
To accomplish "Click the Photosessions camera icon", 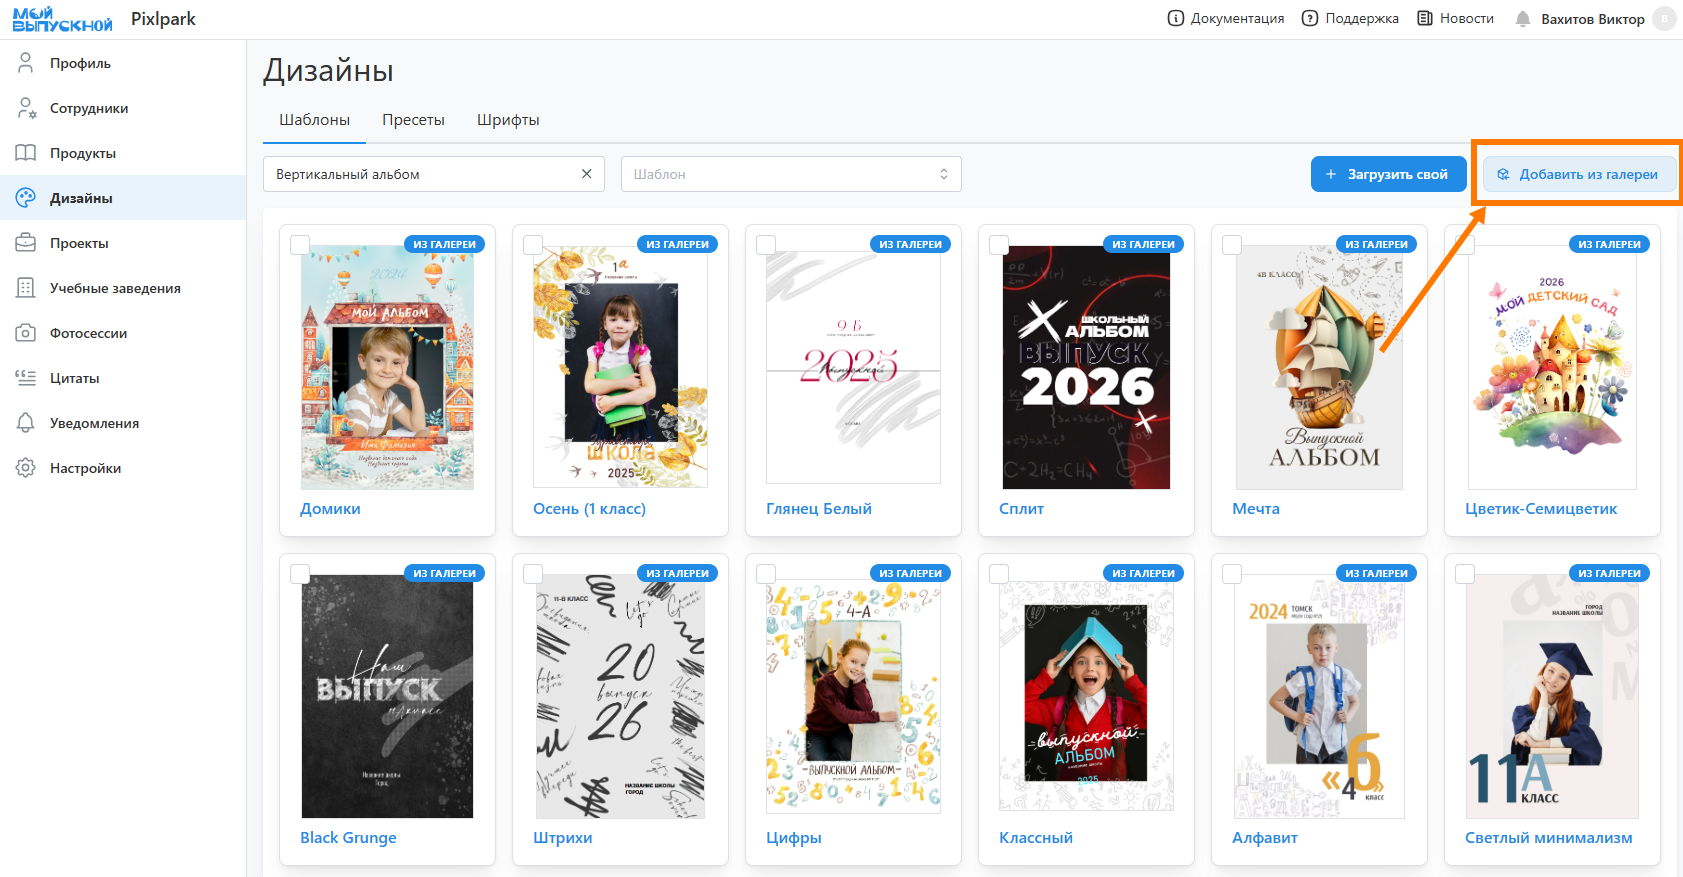I will [26, 333].
